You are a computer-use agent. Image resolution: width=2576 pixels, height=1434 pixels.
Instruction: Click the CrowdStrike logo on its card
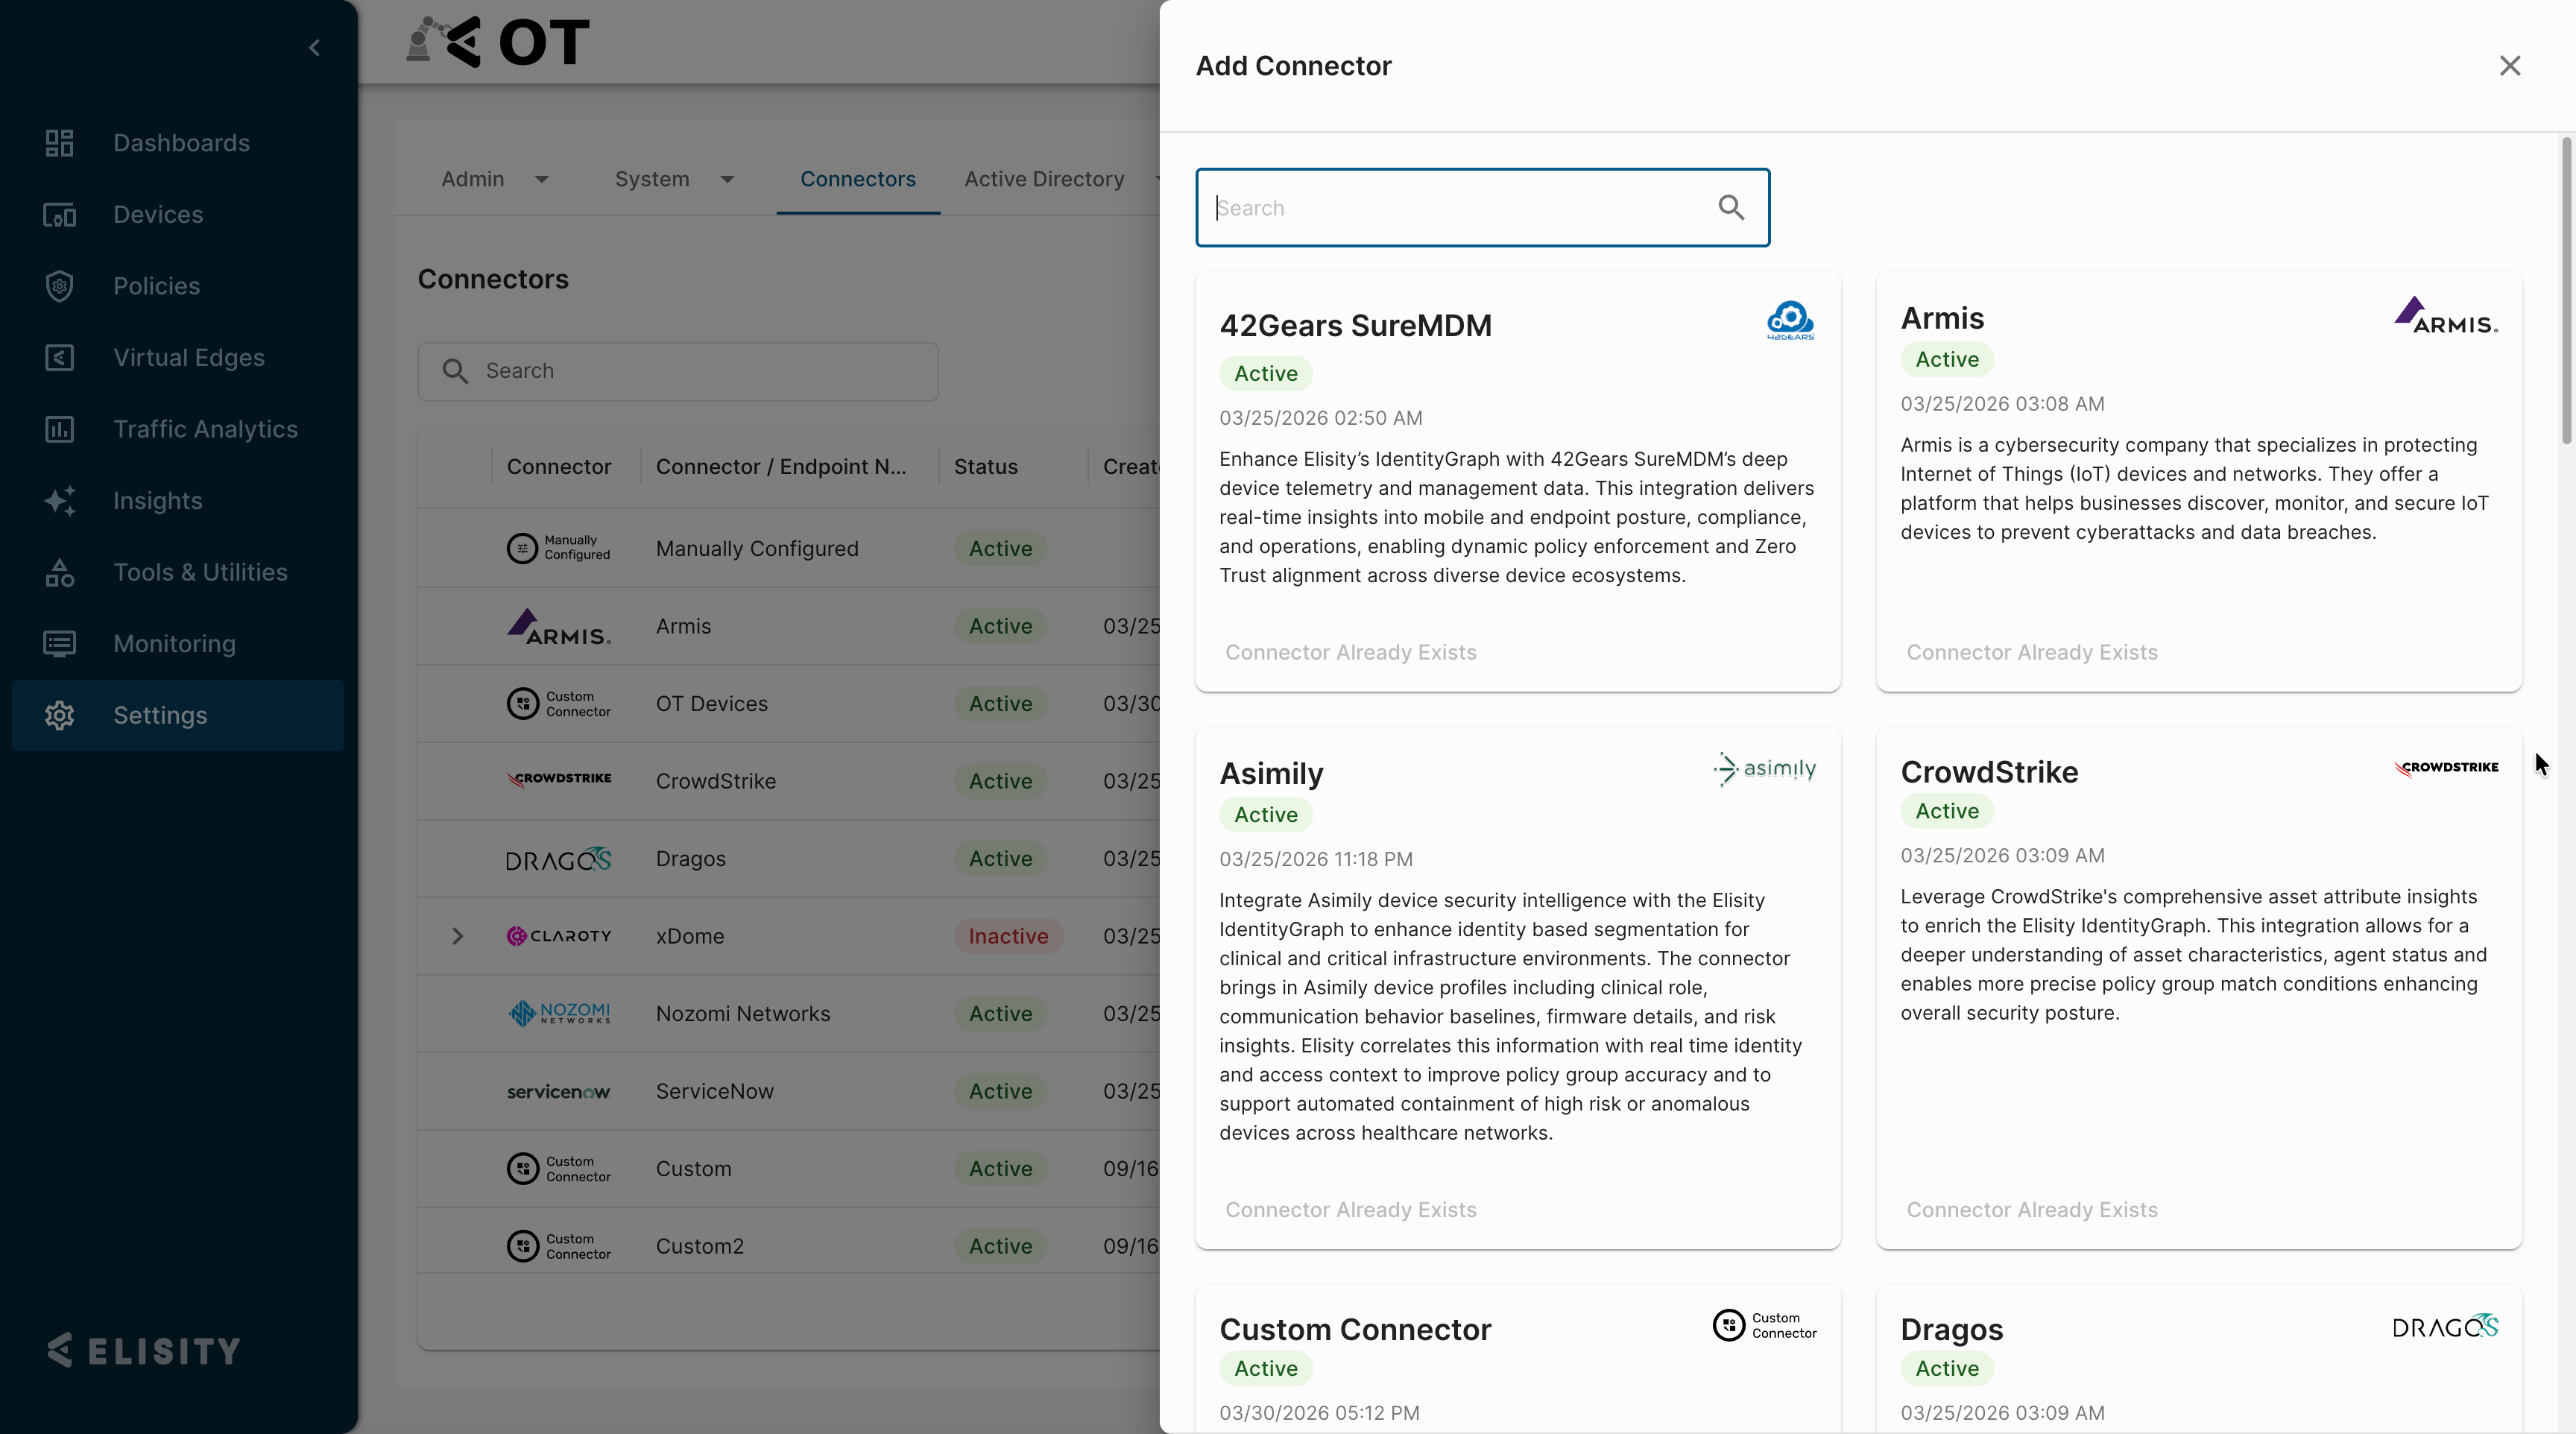[2446, 768]
